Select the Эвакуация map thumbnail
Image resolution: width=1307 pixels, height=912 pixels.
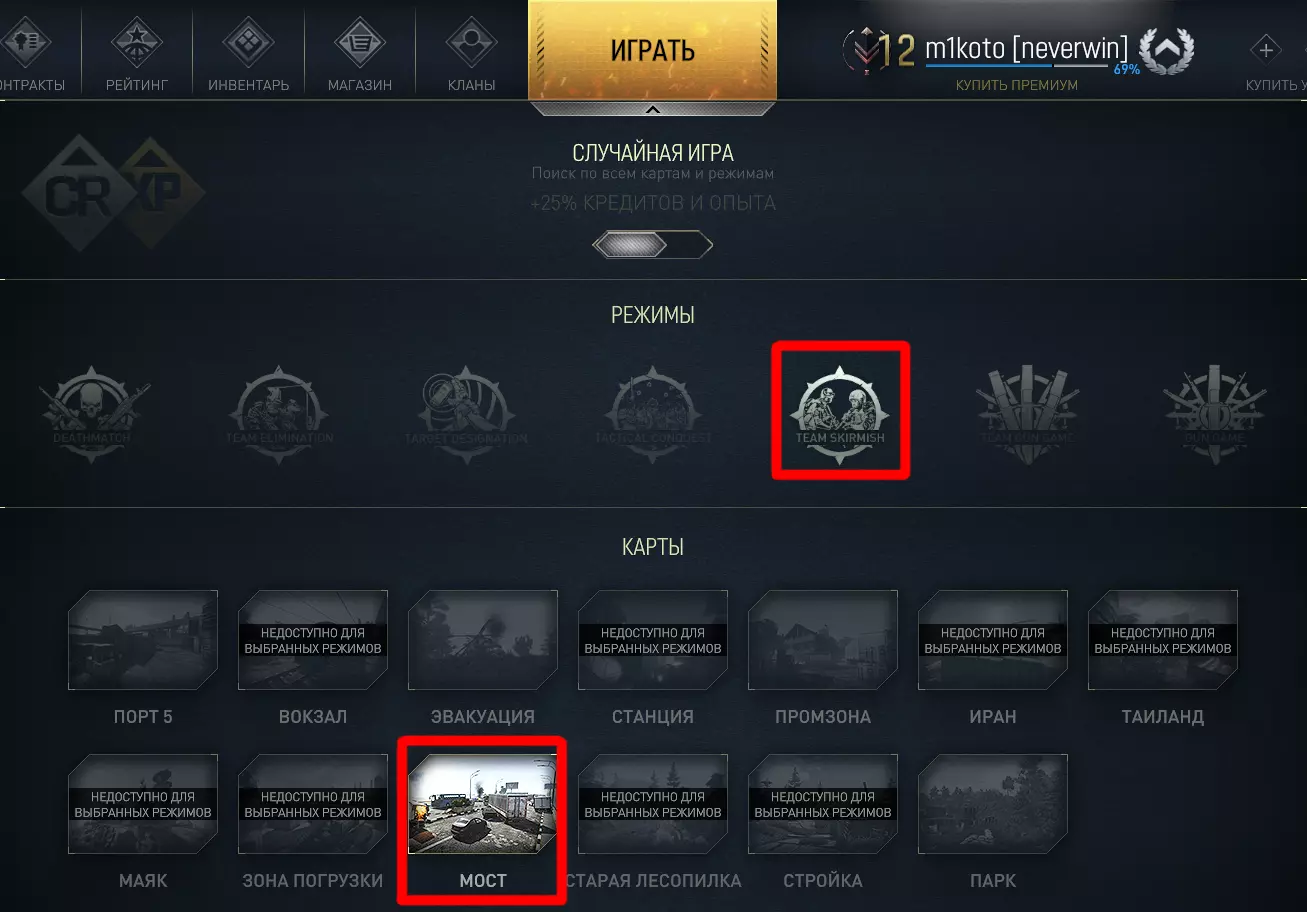[x=483, y=640]
